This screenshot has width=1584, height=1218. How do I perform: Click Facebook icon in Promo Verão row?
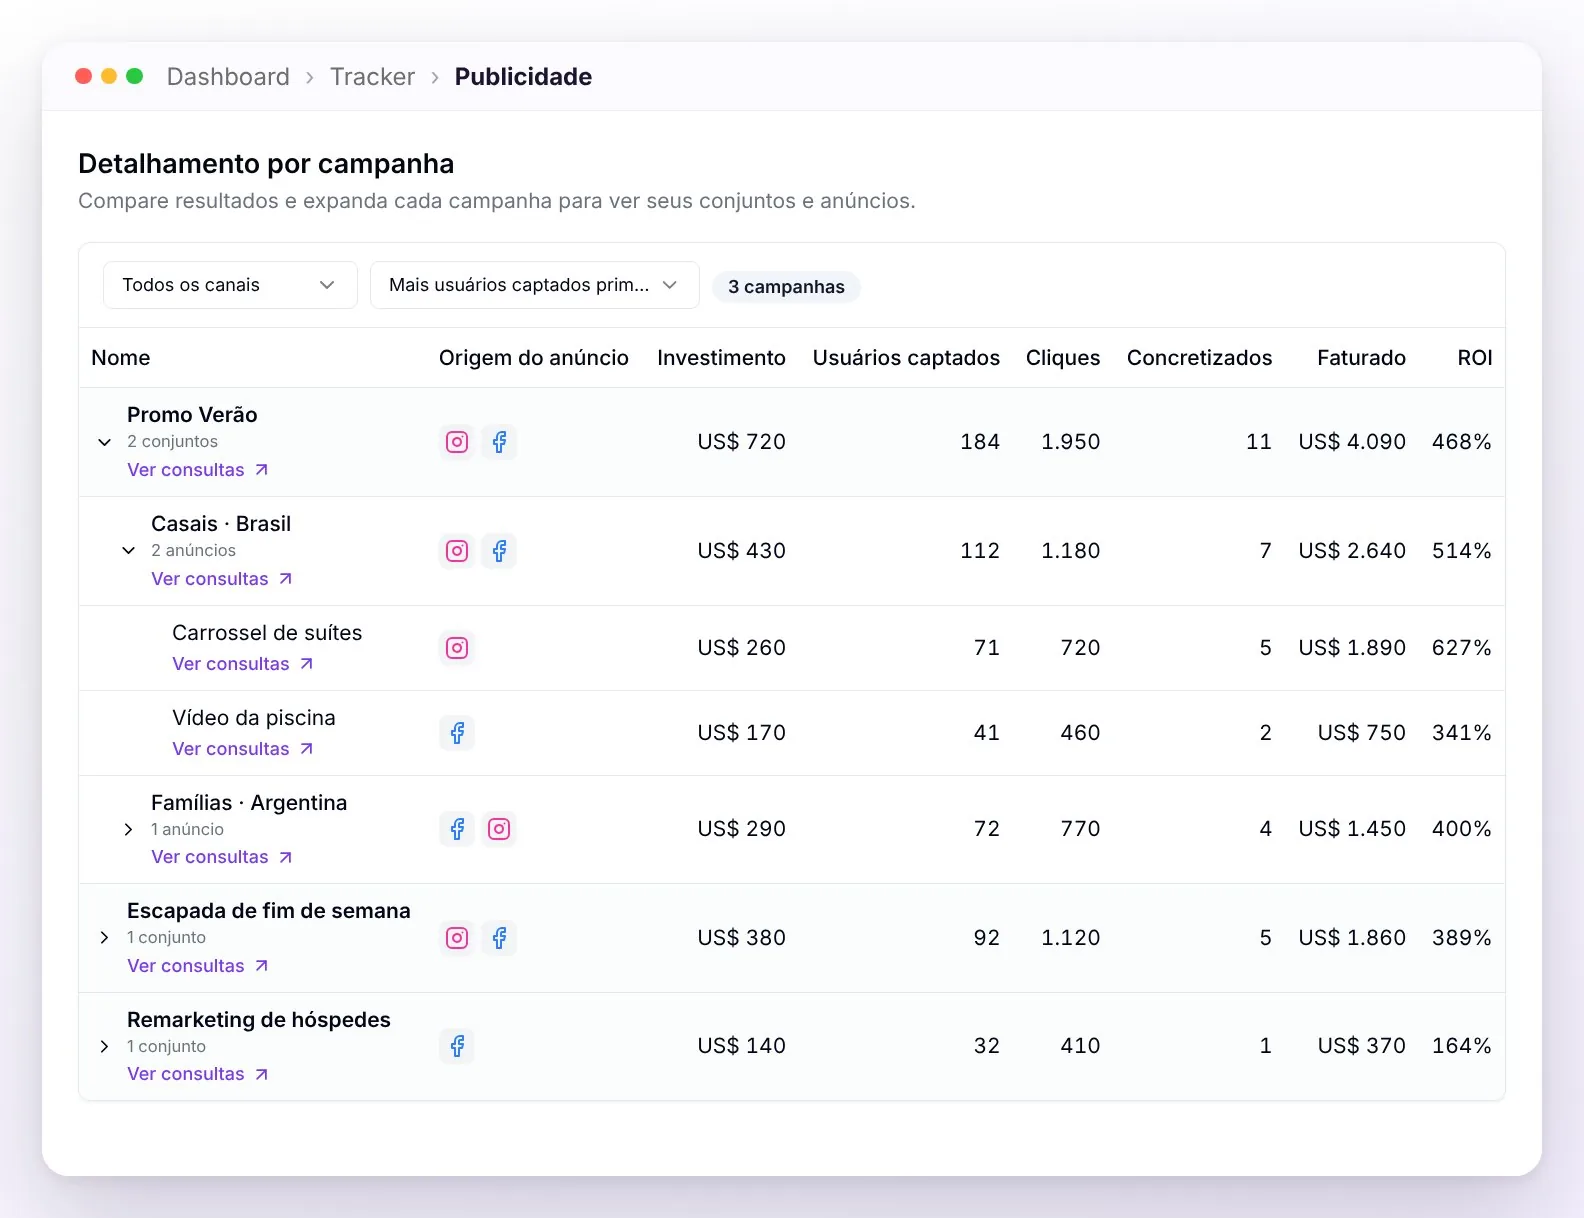point(499,442)
